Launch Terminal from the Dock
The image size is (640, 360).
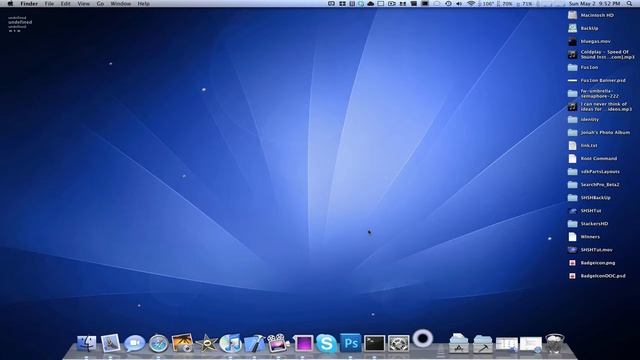(x=374, y=343)
